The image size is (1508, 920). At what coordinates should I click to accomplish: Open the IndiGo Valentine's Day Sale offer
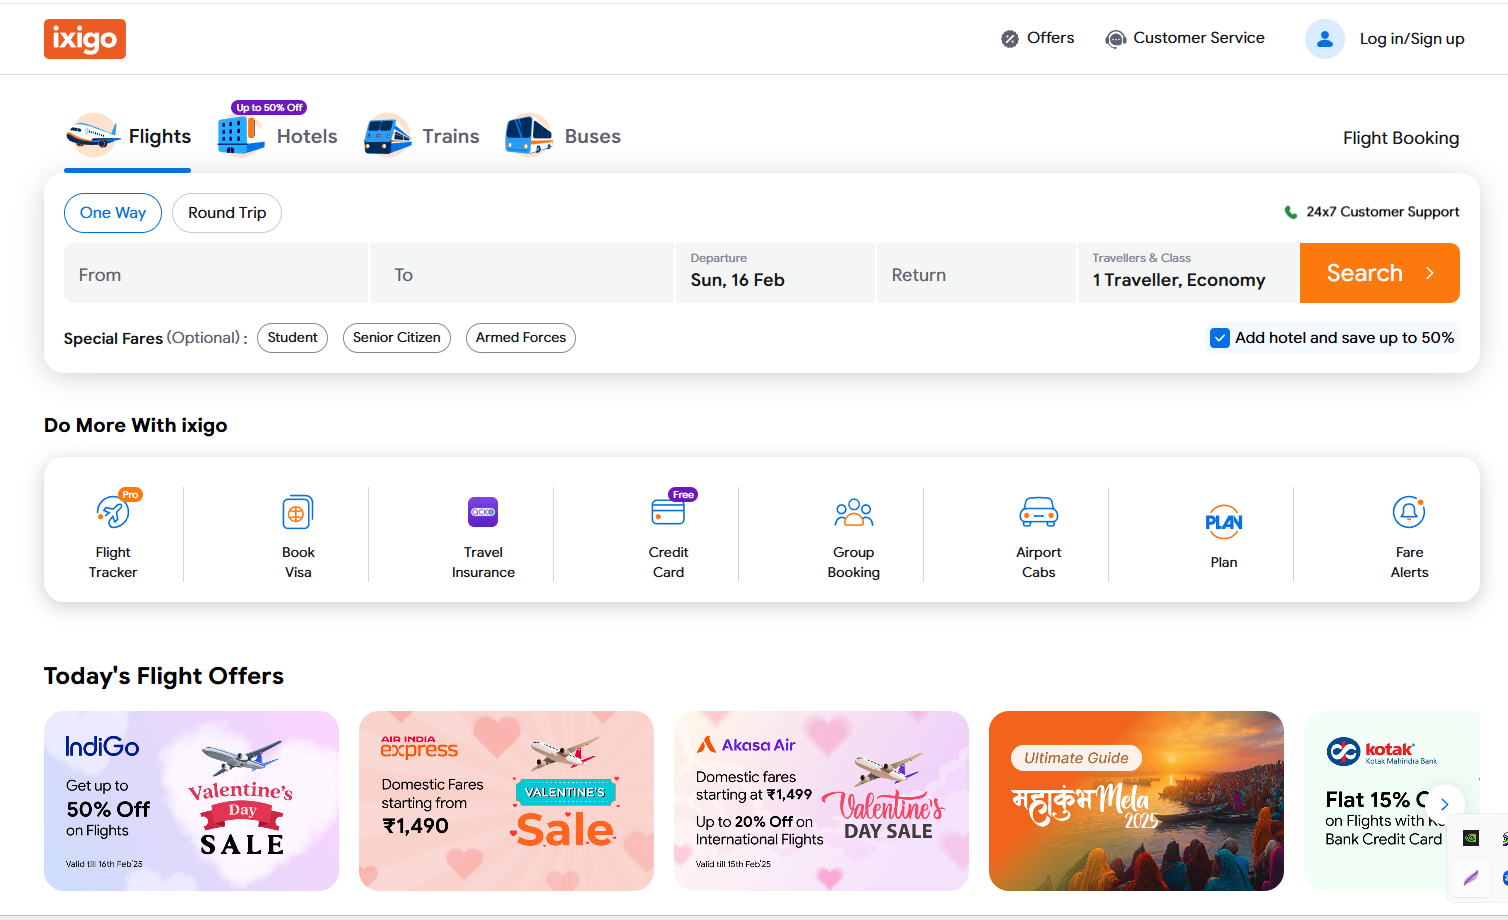point(191,801)
